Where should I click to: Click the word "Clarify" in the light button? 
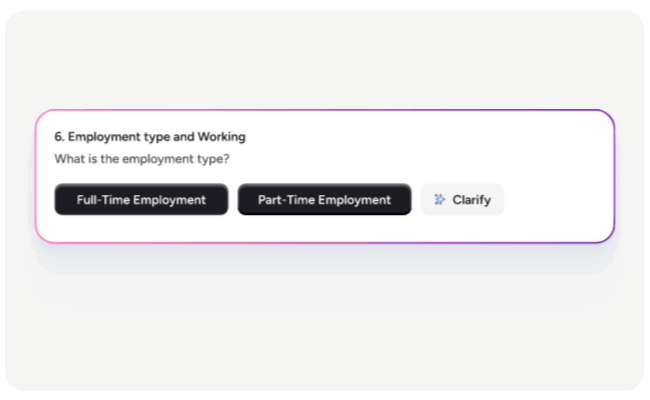click(471, 199)
